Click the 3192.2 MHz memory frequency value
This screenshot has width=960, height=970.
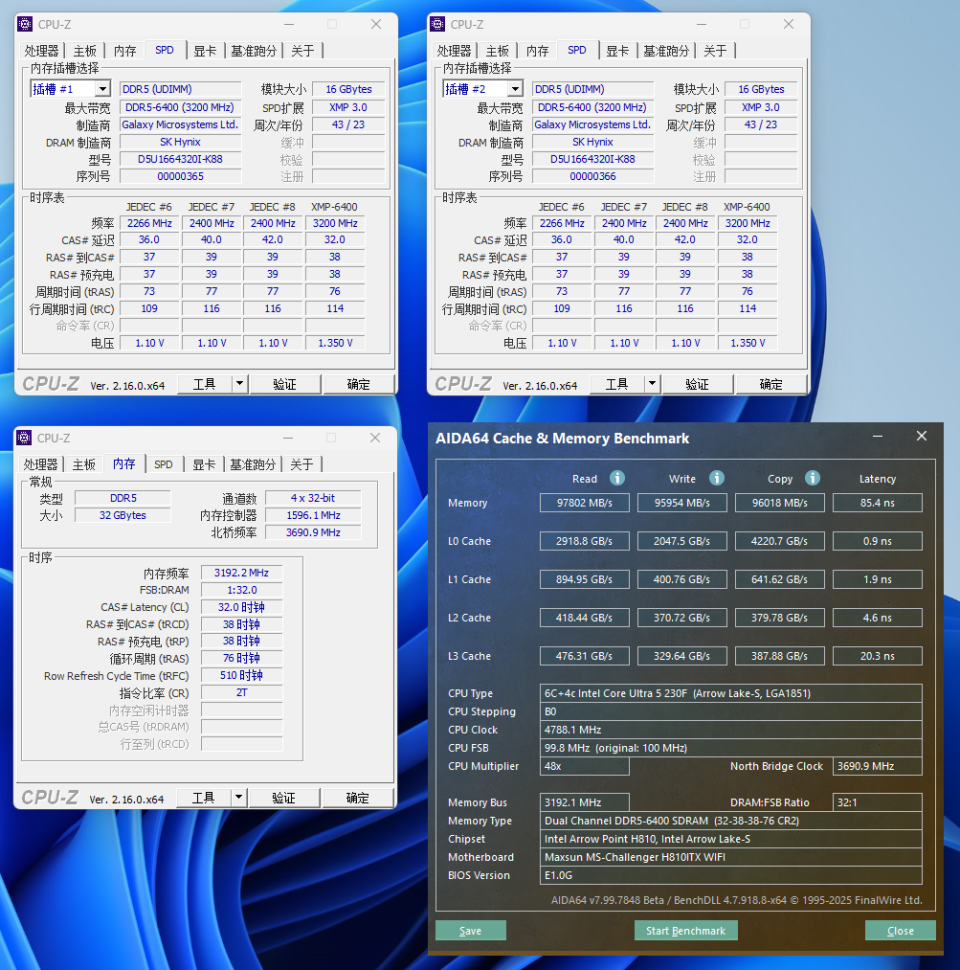(x=242, y=573)
